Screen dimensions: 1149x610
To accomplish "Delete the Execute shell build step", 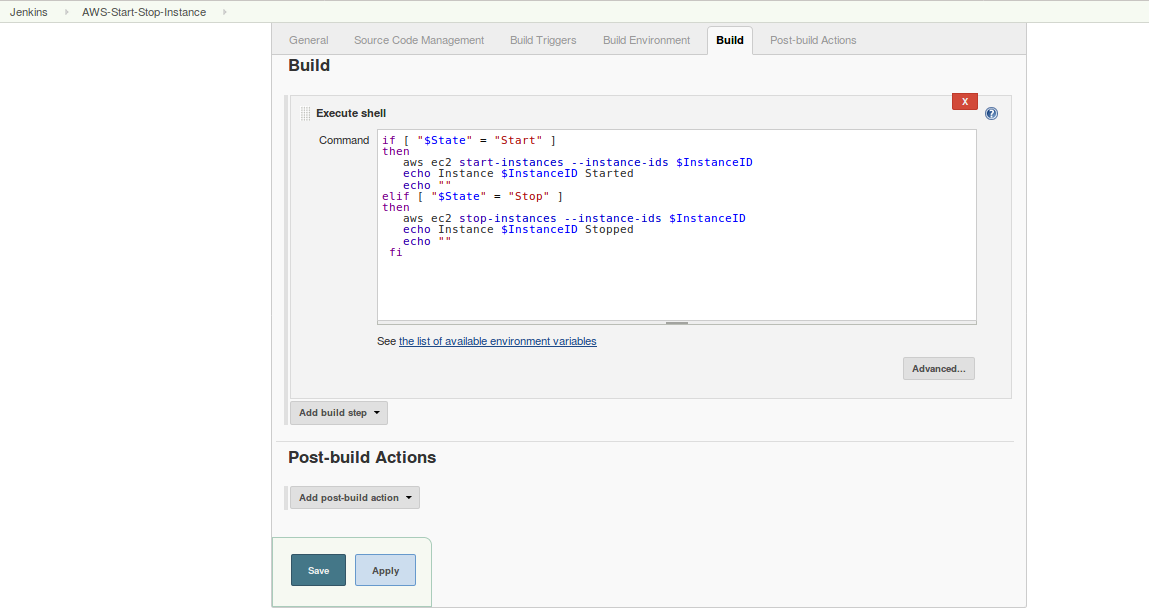I will (964, 101).
